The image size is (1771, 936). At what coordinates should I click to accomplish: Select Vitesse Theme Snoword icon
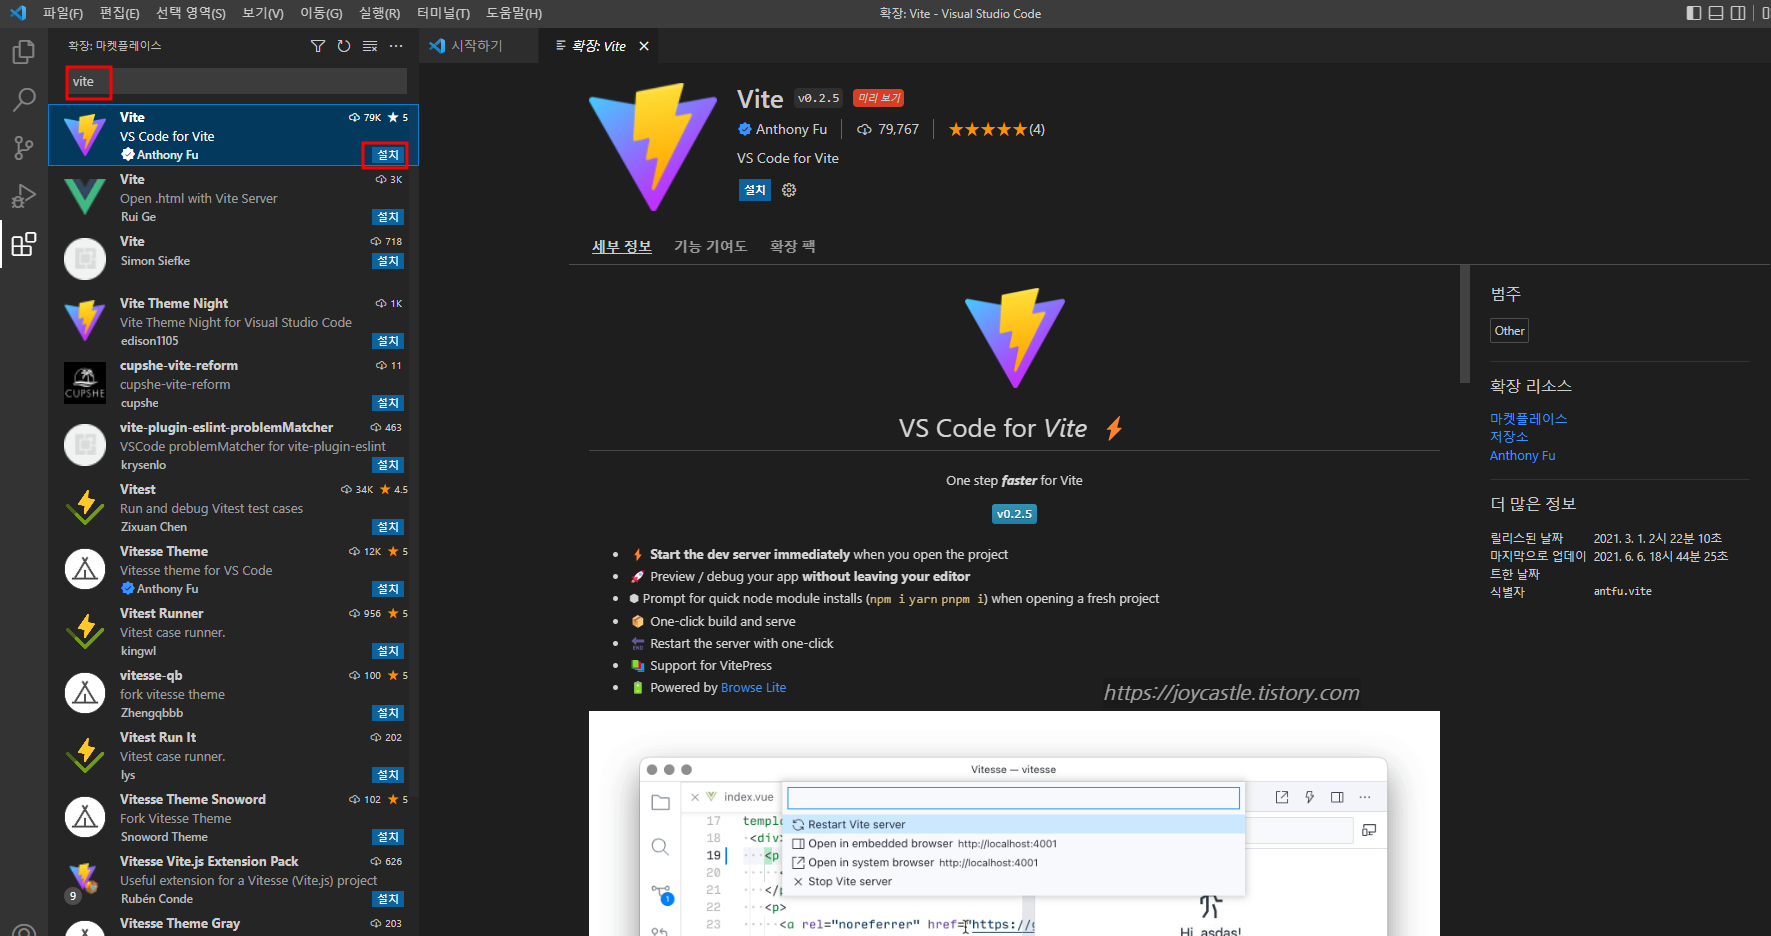click(85, 817)
